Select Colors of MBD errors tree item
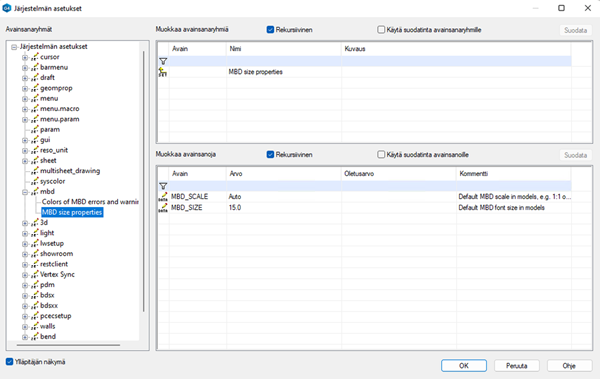This screenshot has width=600, height=379. pos(90,202)
